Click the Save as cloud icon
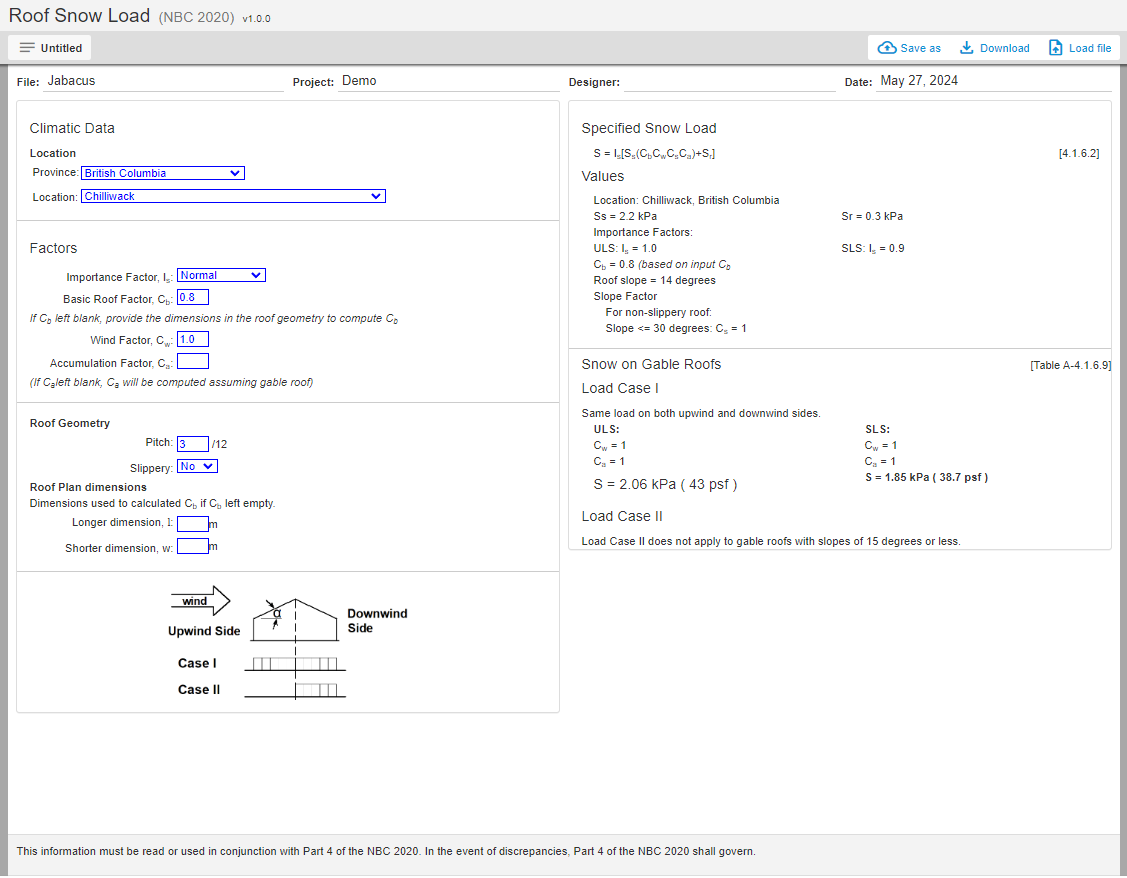The width and height of the screenshot is (1127, 878). (887, 48)
